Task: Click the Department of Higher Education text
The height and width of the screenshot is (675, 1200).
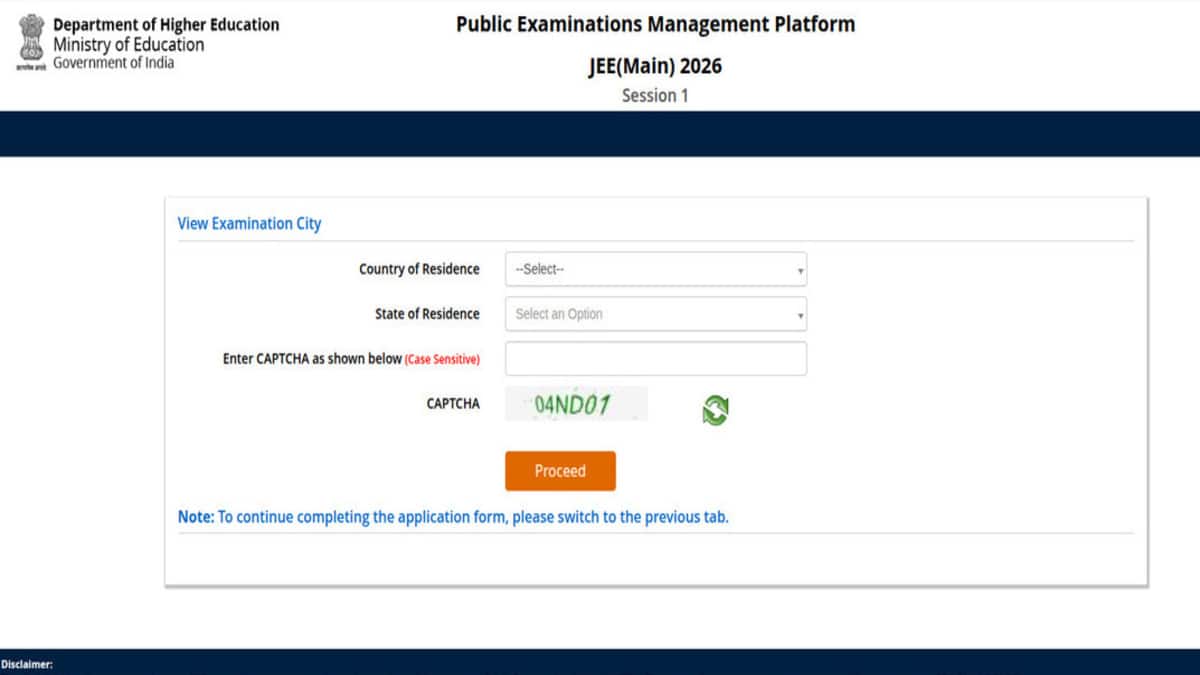Action: [x=166, y=25]
